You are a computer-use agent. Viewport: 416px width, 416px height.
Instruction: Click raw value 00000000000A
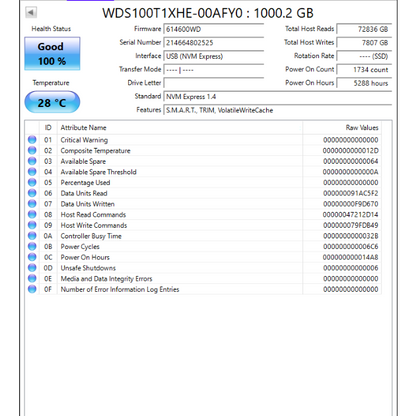(350, 172)
